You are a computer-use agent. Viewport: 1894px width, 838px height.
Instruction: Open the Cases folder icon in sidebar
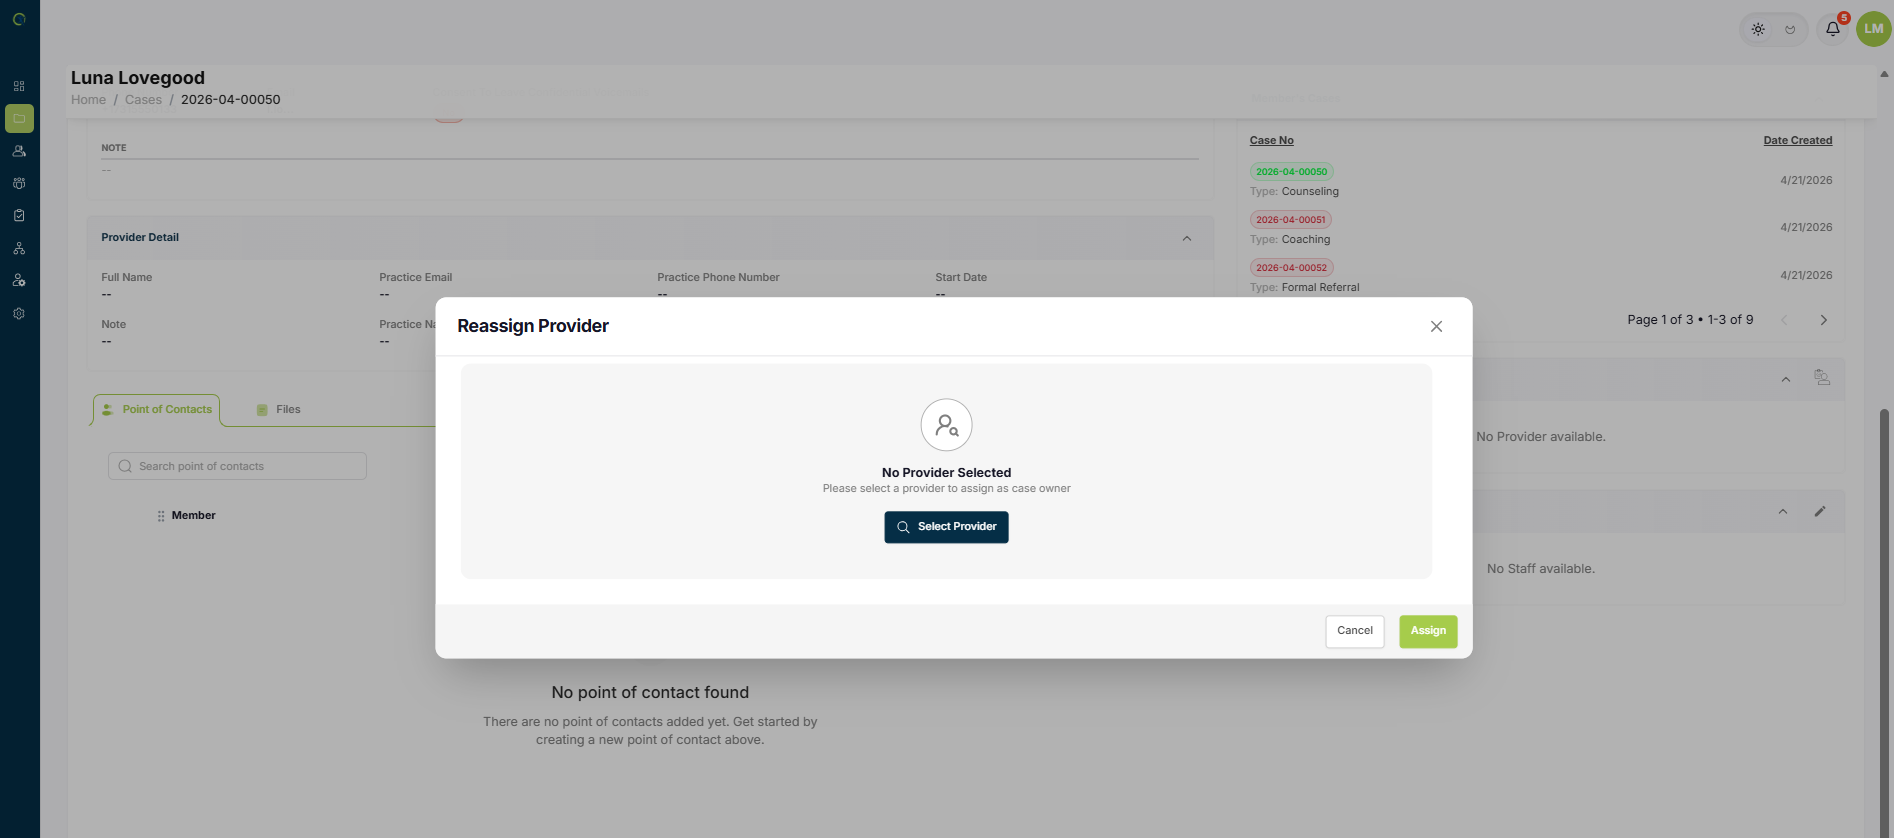pos(19,118)
